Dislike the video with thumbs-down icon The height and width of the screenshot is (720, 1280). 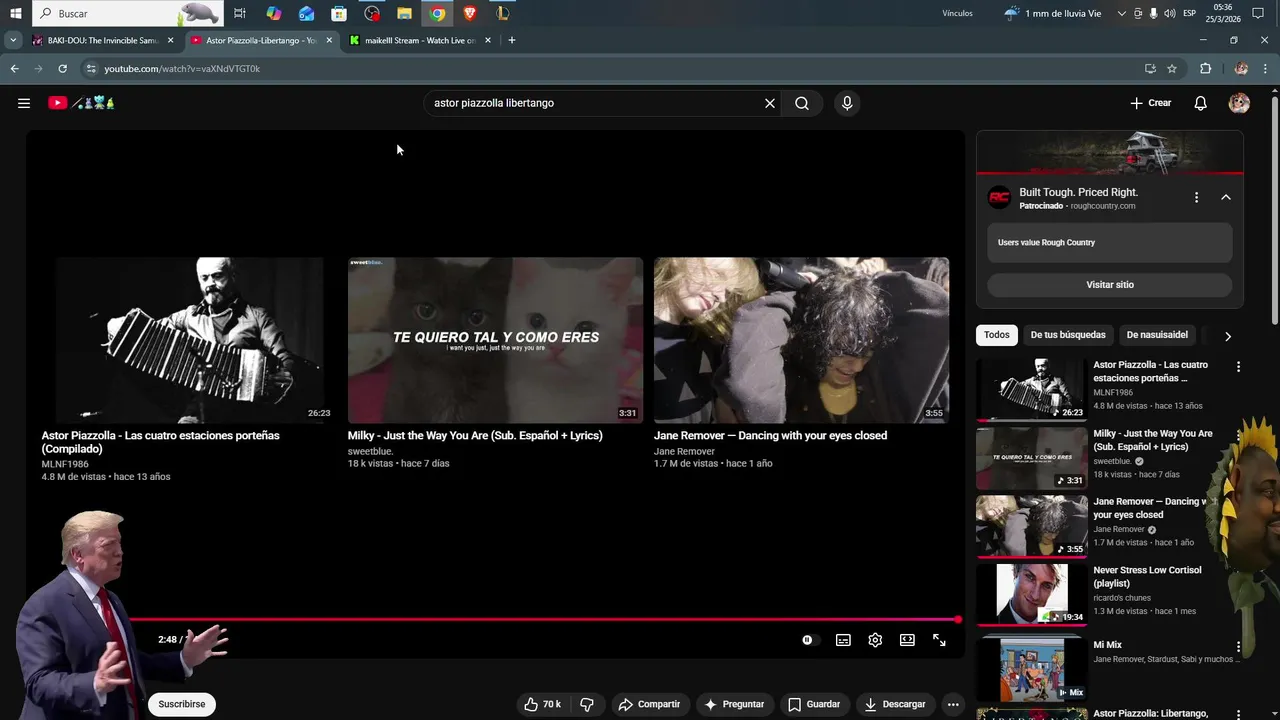[587, 704]
